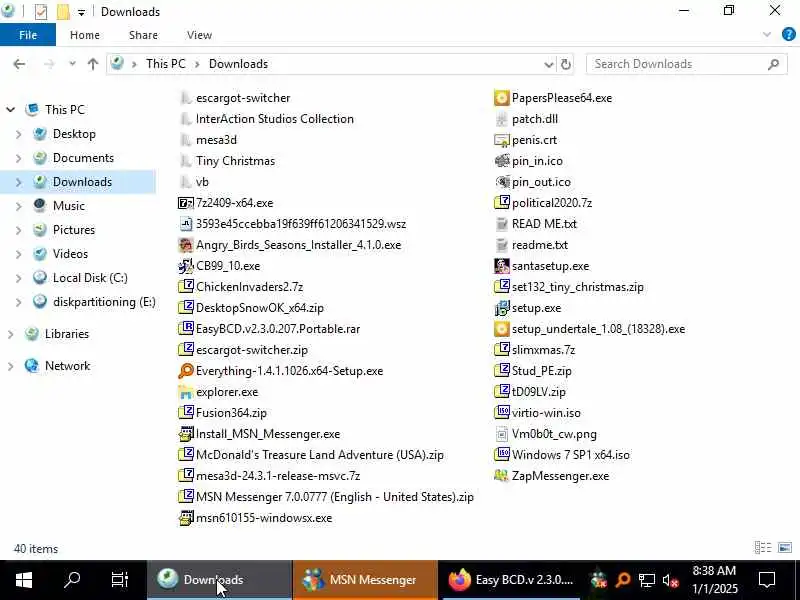Viewport: 800px width, 600px height.
Task: Click the pin_in.ico icon
Action: (x=502, y=161)
